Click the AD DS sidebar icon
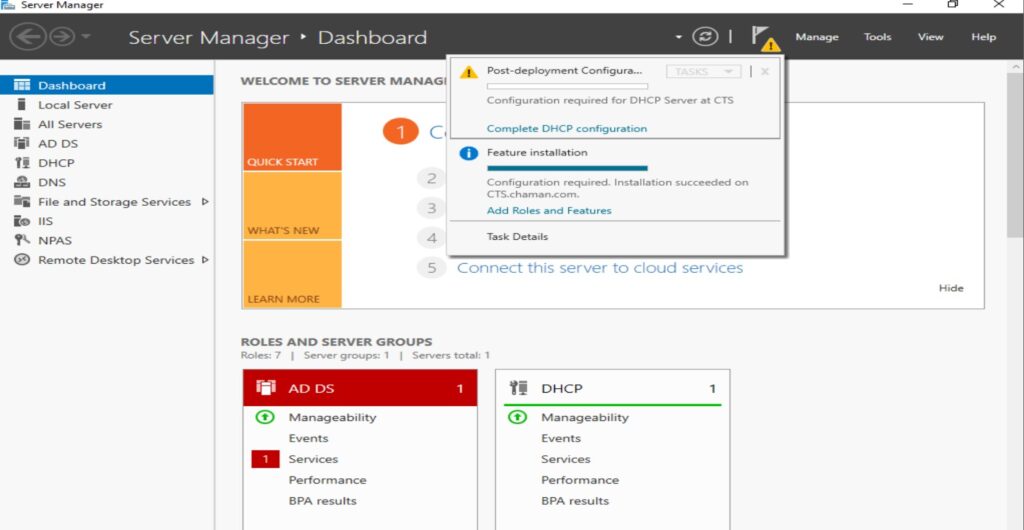1024x530 pixels. (x=22, y=143)
